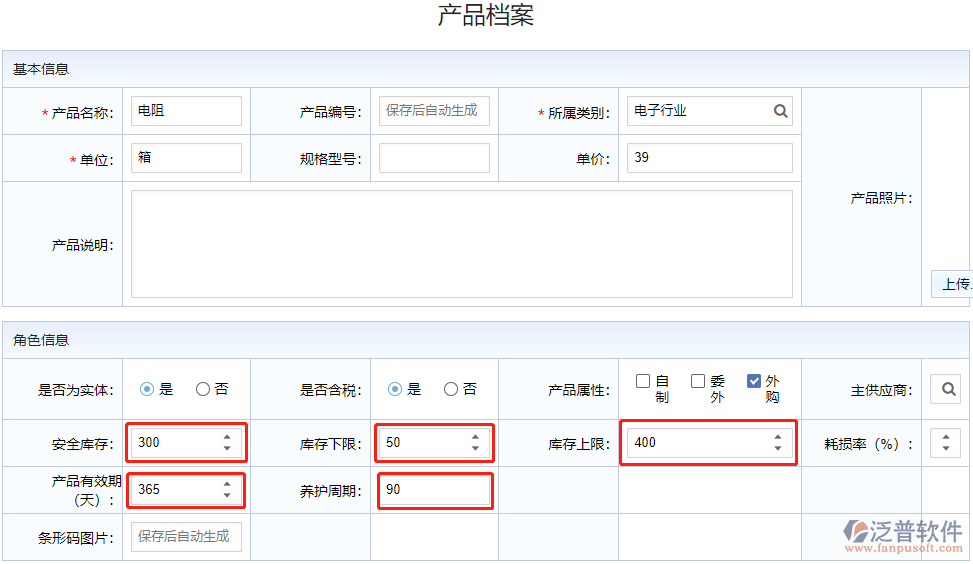The height and width of the screenshot is (564, 973).
Task: Select 否 for 是否含税
Action: click(451, 389)
